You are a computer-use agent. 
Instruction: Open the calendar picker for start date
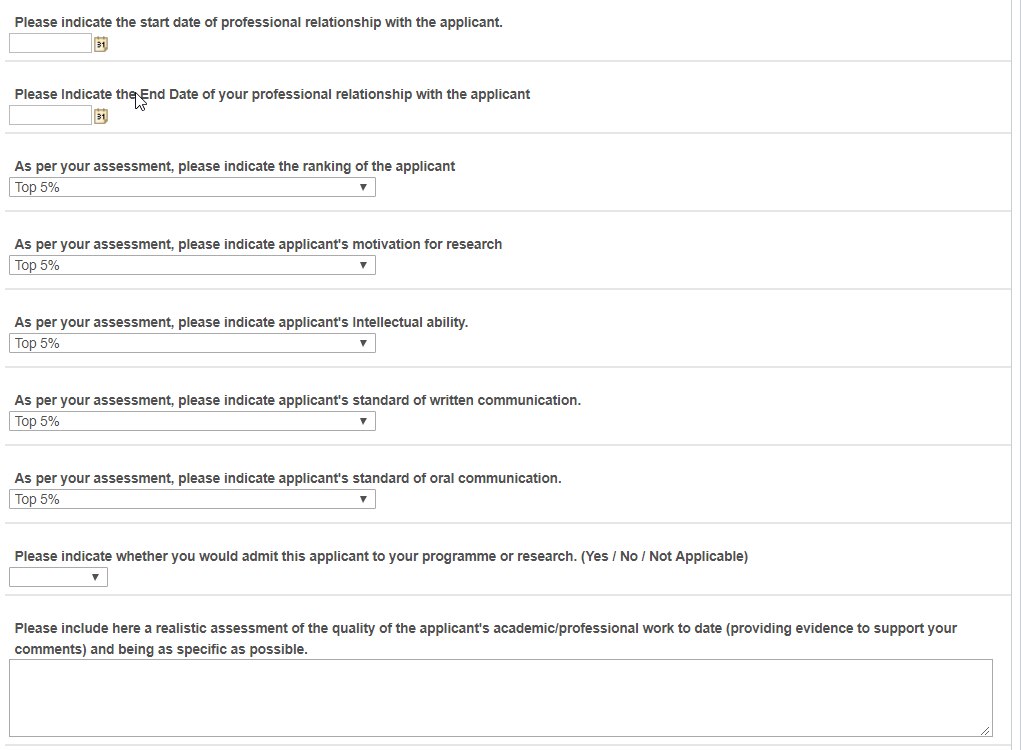(x=100, y=44)
